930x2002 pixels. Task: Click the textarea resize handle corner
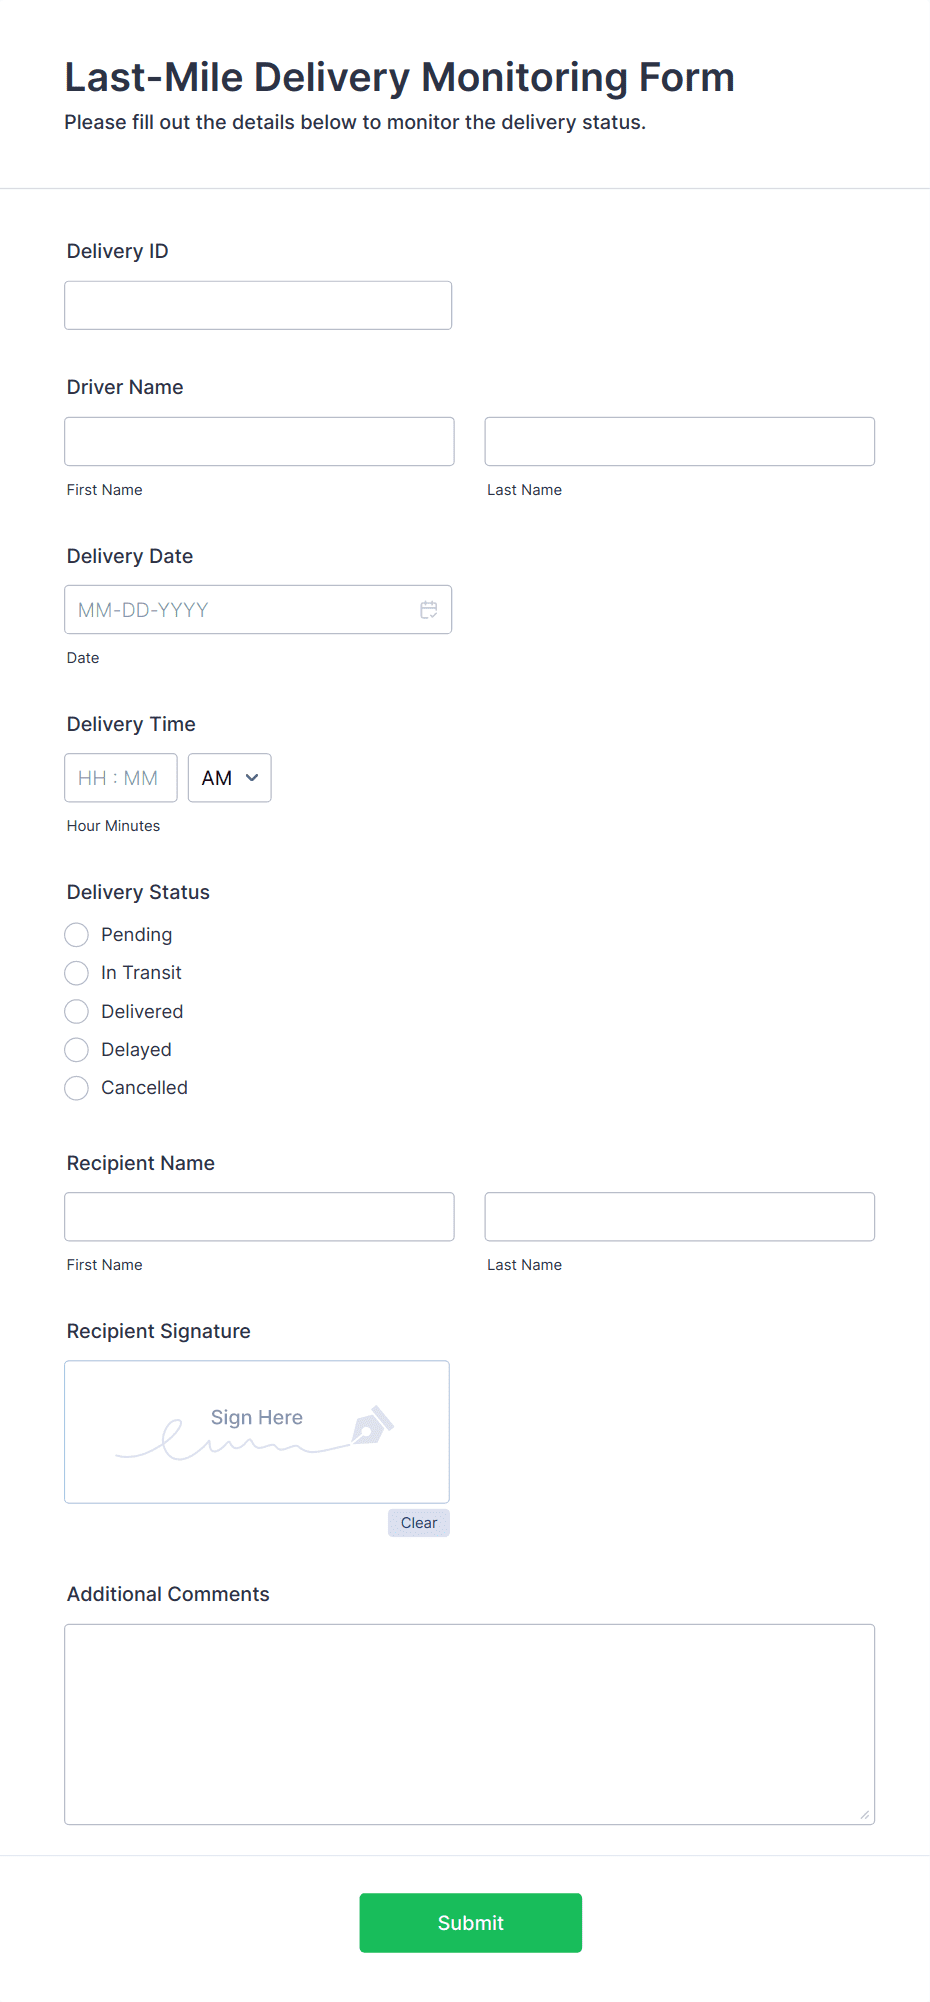[x=864, y=1814]
